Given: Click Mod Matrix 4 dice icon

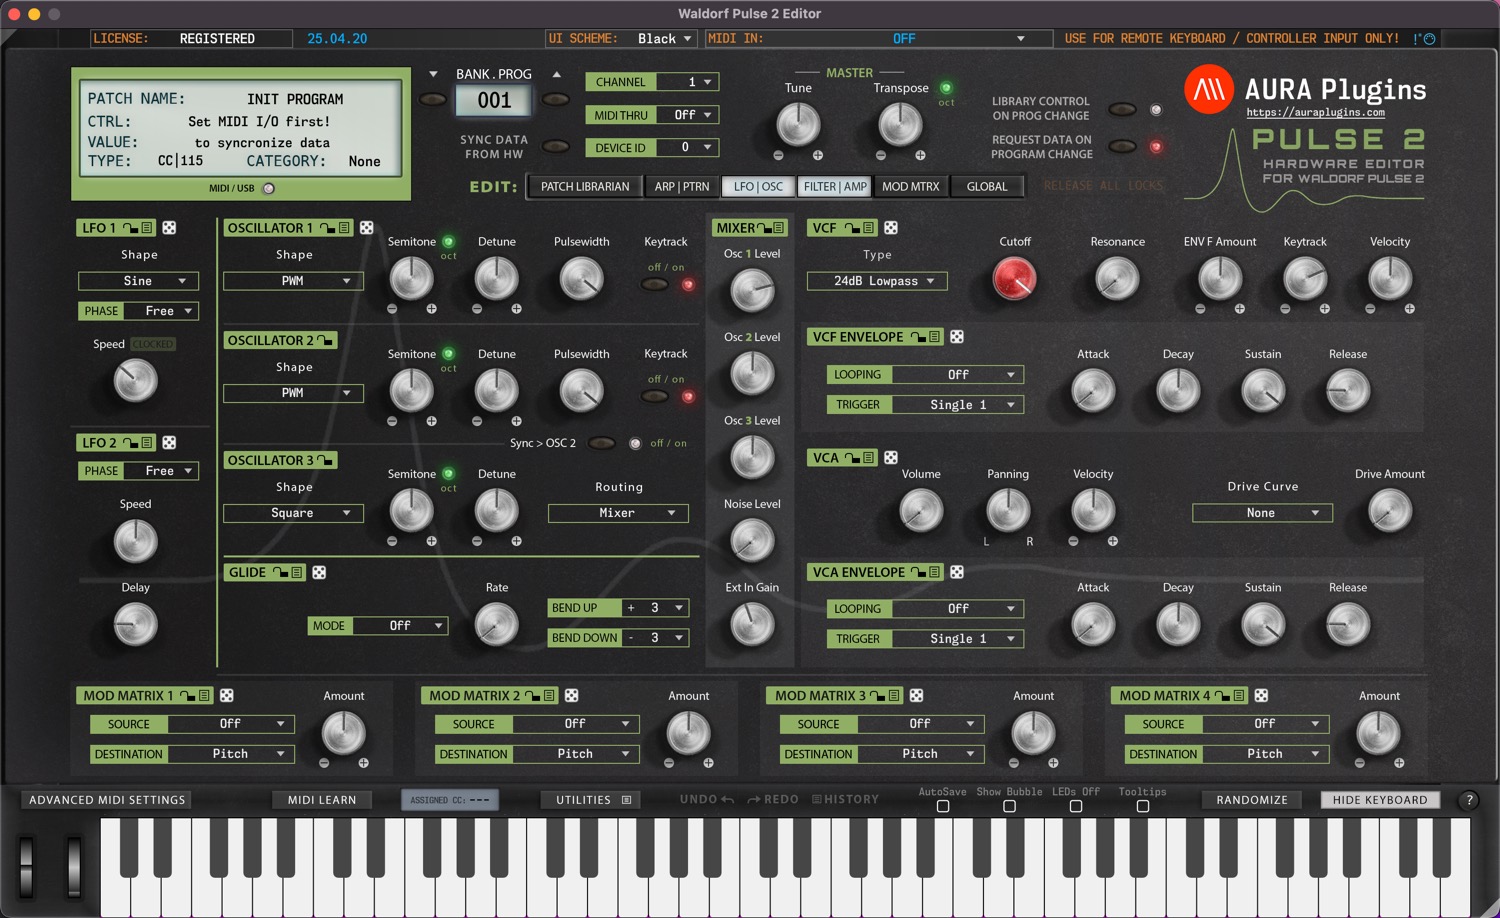Looking at the screenshot, I should click(x=1261, y=695).
